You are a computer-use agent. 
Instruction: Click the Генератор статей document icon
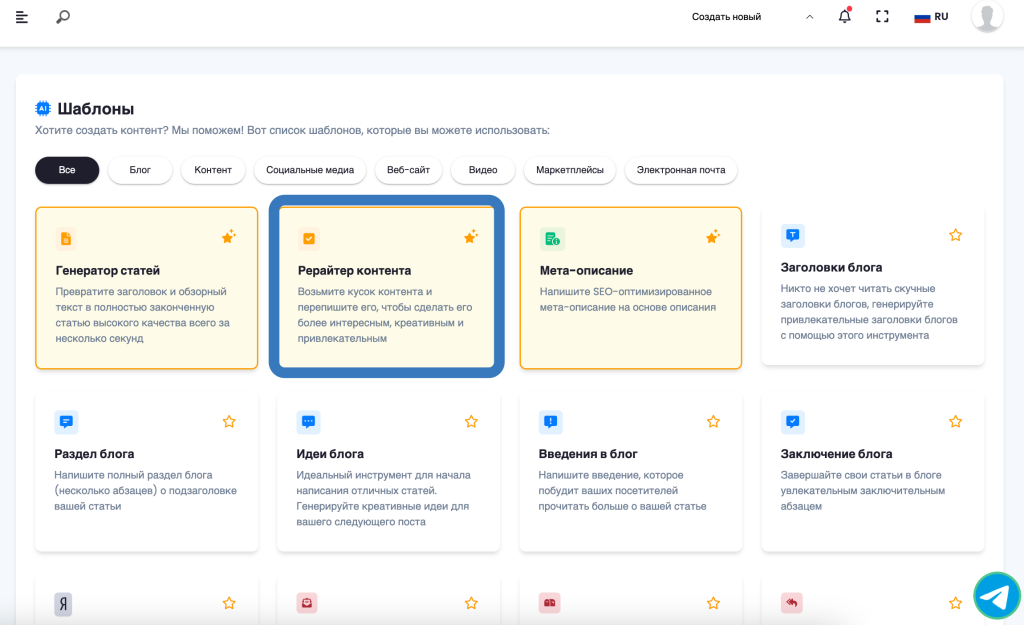[66, 239]
